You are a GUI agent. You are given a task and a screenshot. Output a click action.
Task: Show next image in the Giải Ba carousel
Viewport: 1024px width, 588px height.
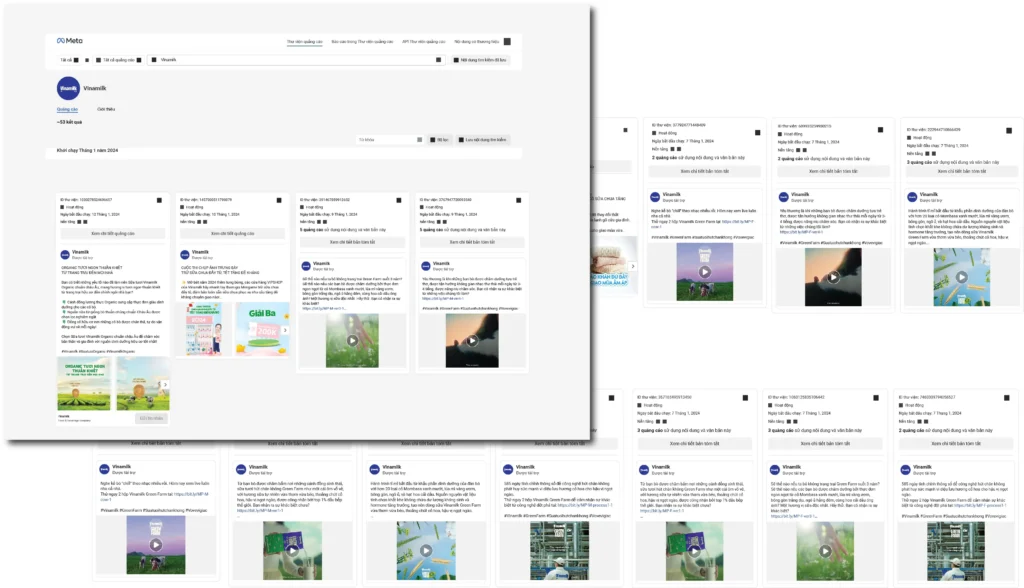pos(285,330)
